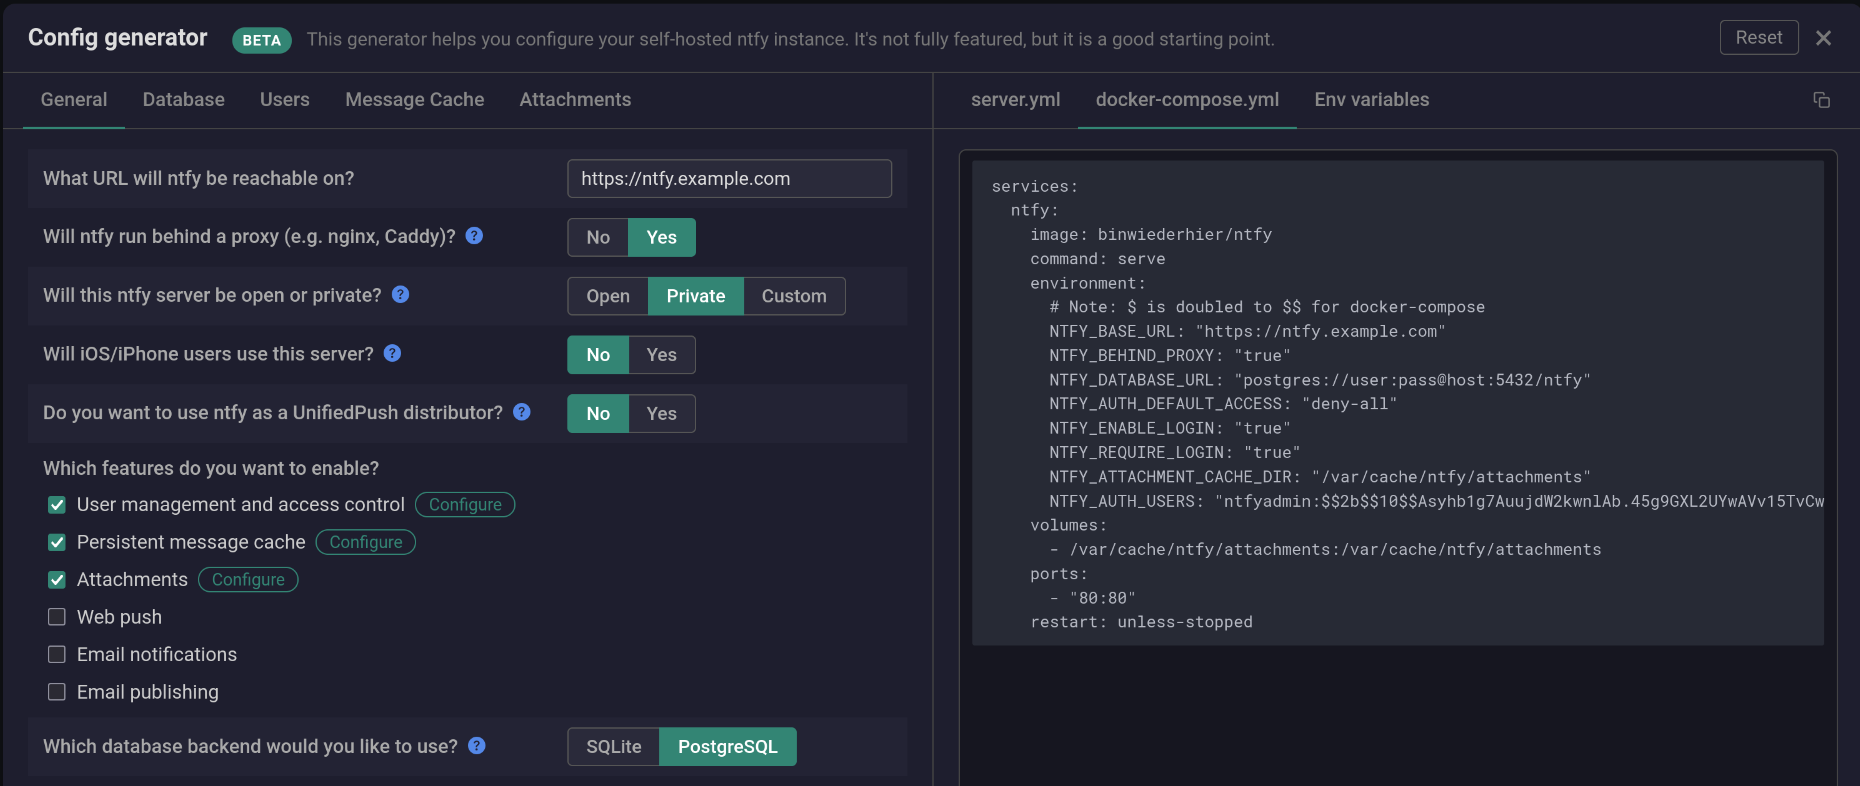Viewport: 1860px width, 786px height.
Task: Click the BETA badge
Action: point(262,40)
